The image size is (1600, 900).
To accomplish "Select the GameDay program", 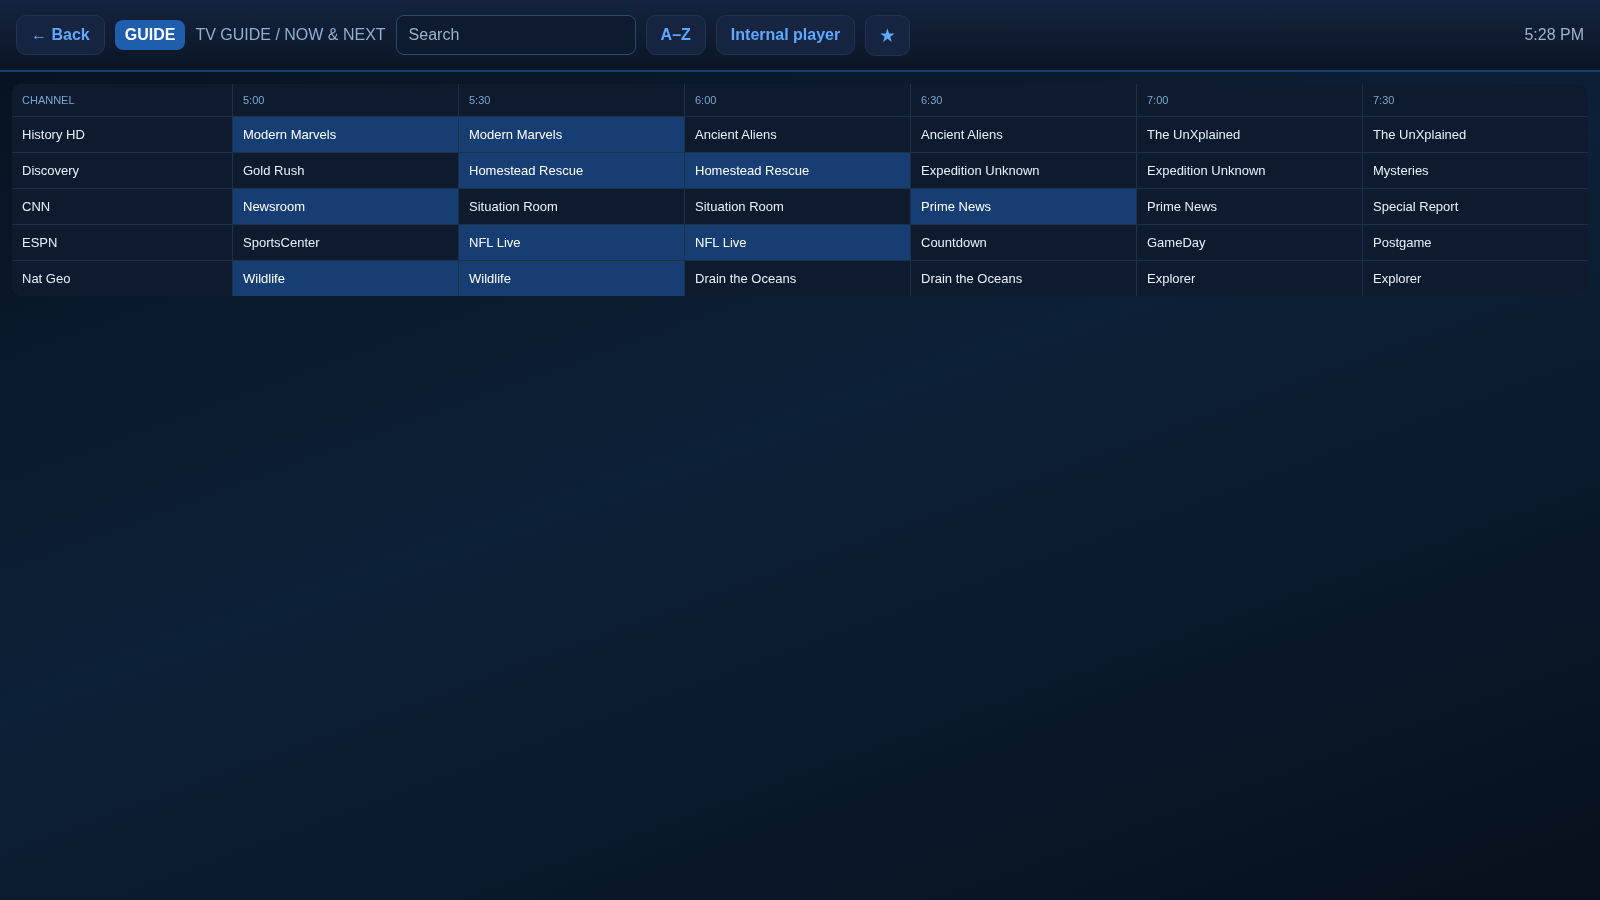I will [1249, 243].
